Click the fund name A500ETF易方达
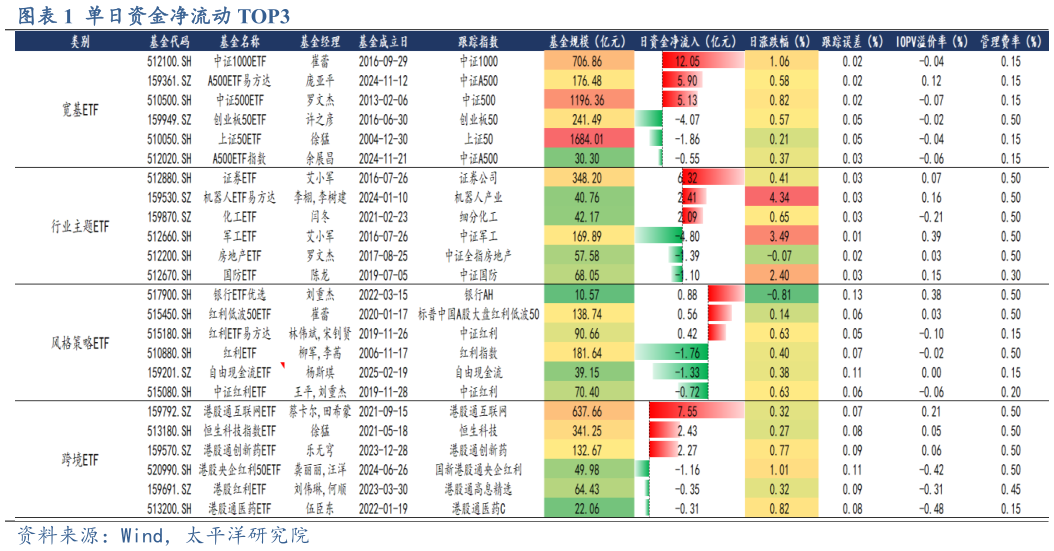1054x551 pixels. pyautogui.click(x=239, y=81)
